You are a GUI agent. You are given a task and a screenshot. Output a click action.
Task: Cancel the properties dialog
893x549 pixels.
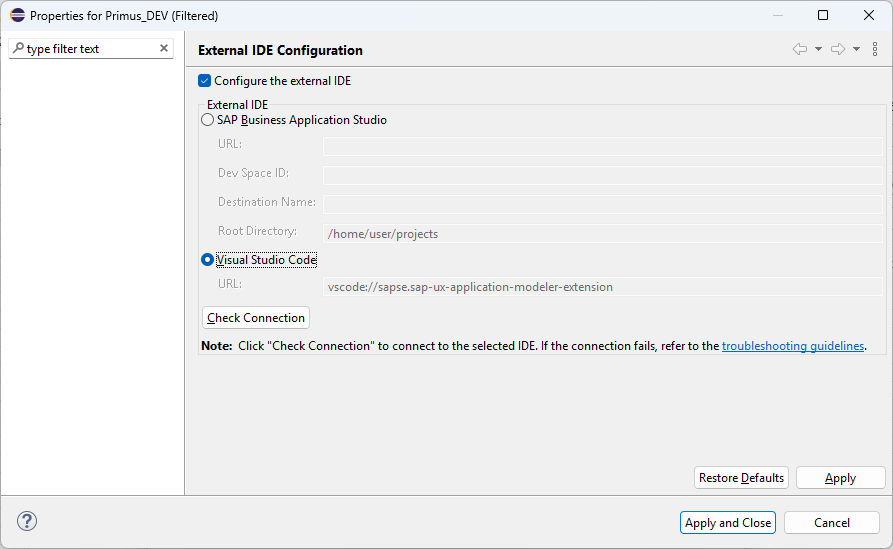[831, 523]
